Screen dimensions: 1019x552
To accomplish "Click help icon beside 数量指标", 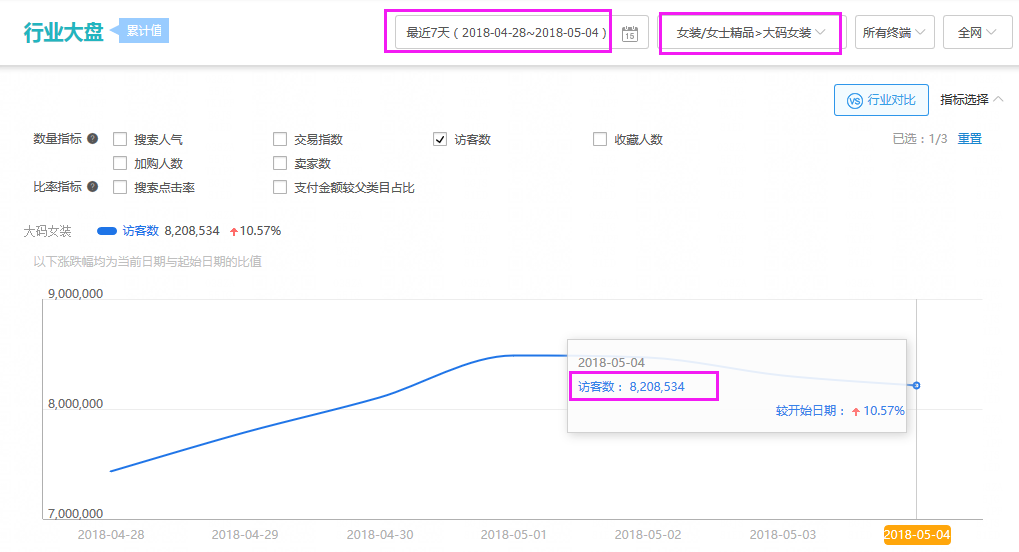I will point(93,139).
